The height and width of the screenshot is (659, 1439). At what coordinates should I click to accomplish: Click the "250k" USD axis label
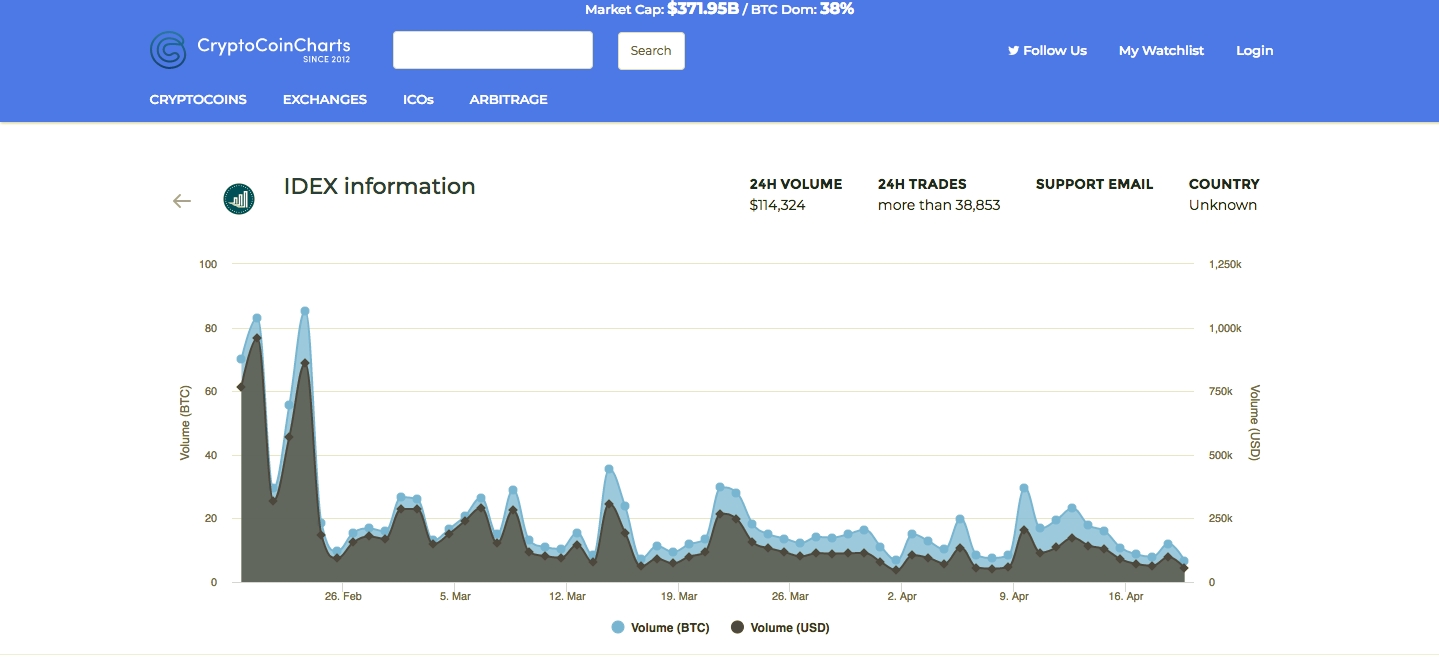click(x=1221, y=519)
